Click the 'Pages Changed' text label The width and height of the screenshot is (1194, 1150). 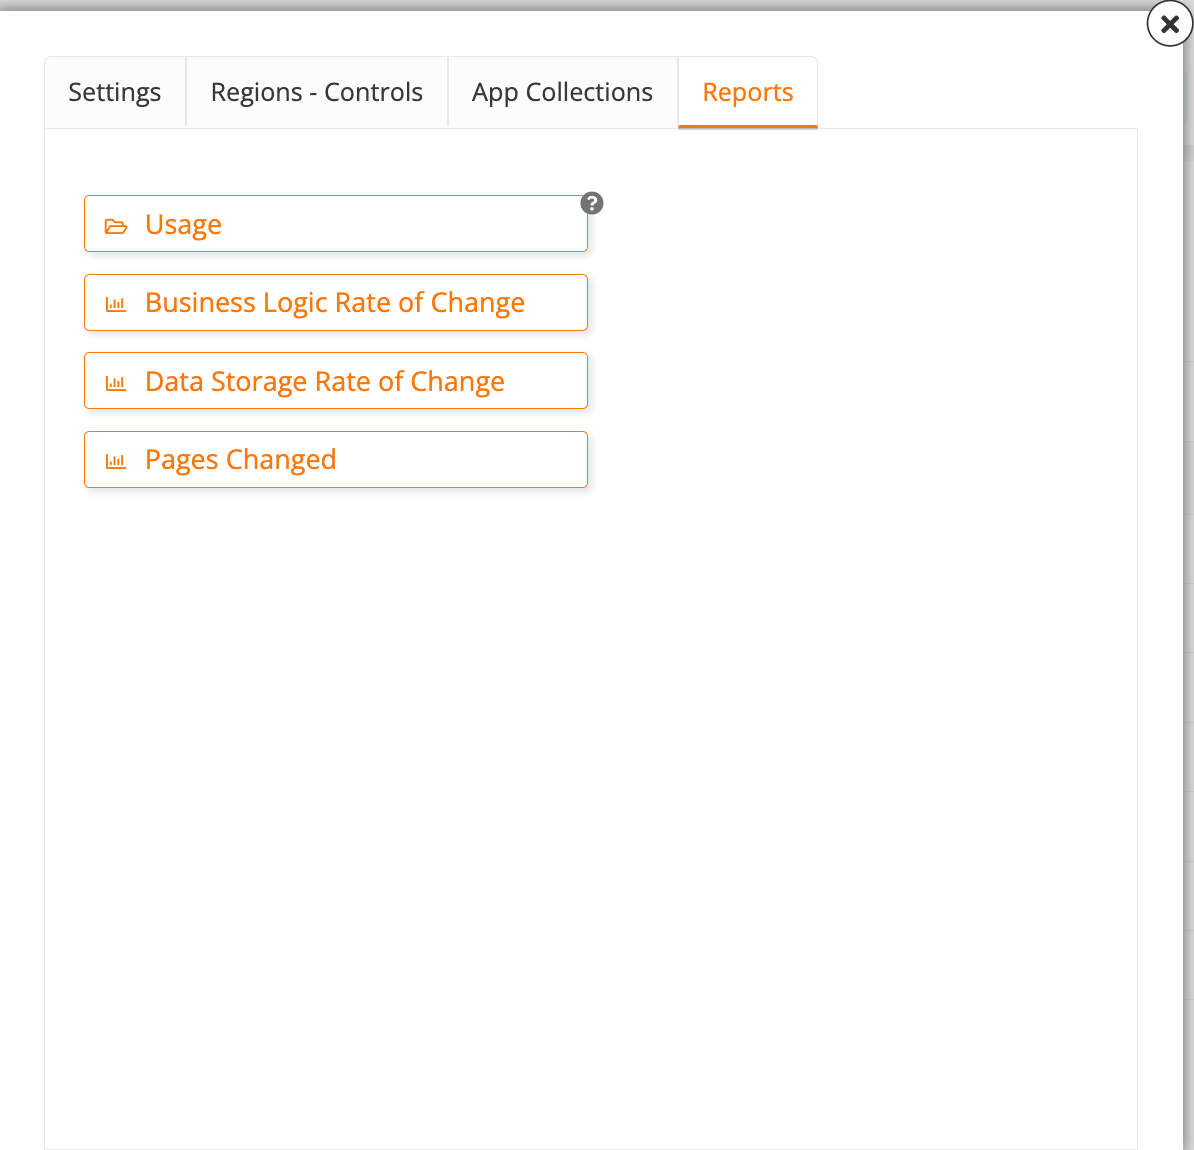(240, 460)
